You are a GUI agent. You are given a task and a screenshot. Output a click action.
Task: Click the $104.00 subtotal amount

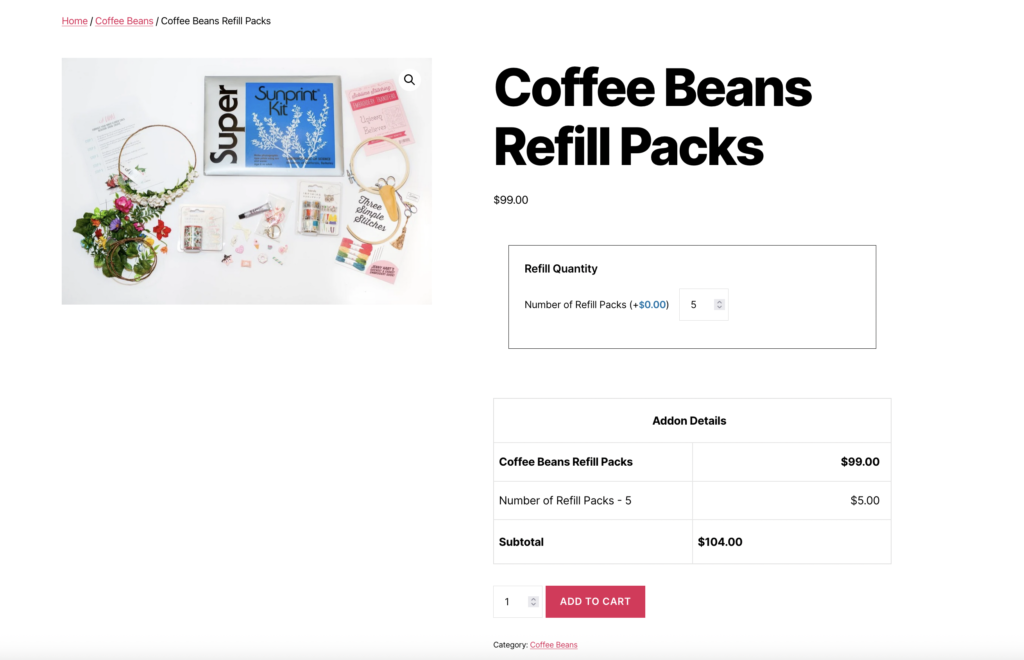tap(720, 542)
